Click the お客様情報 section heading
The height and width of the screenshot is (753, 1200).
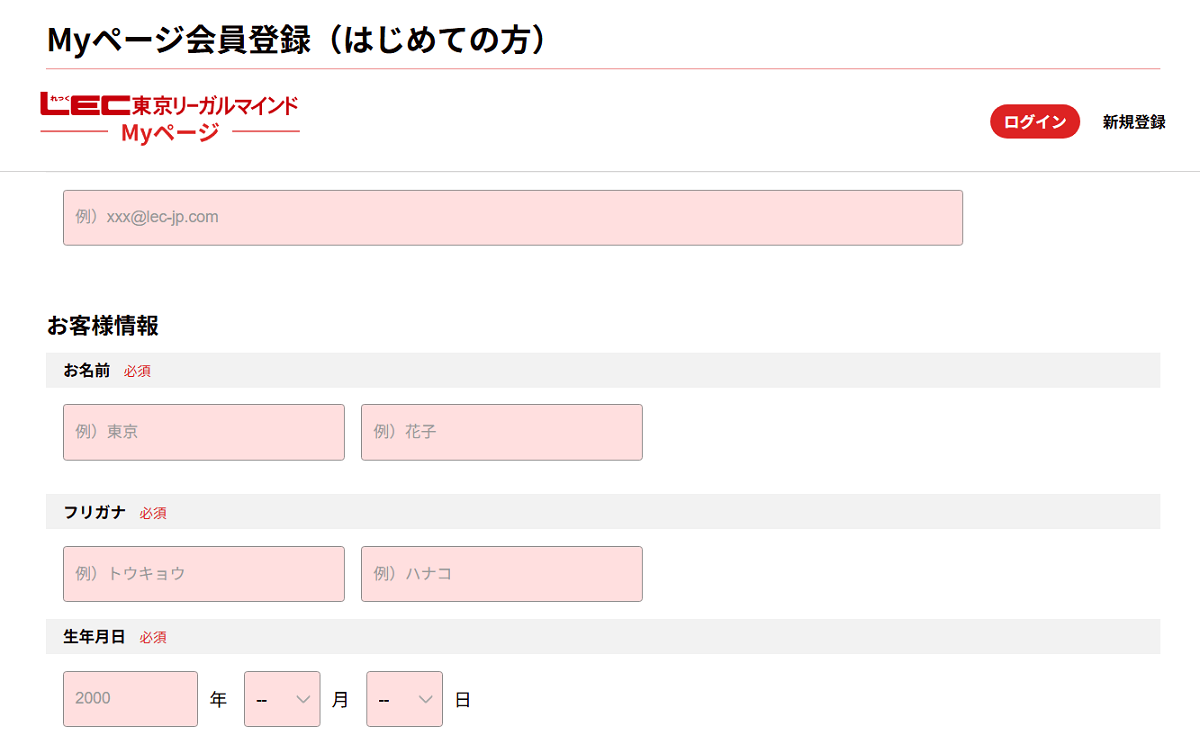point(102,326)
